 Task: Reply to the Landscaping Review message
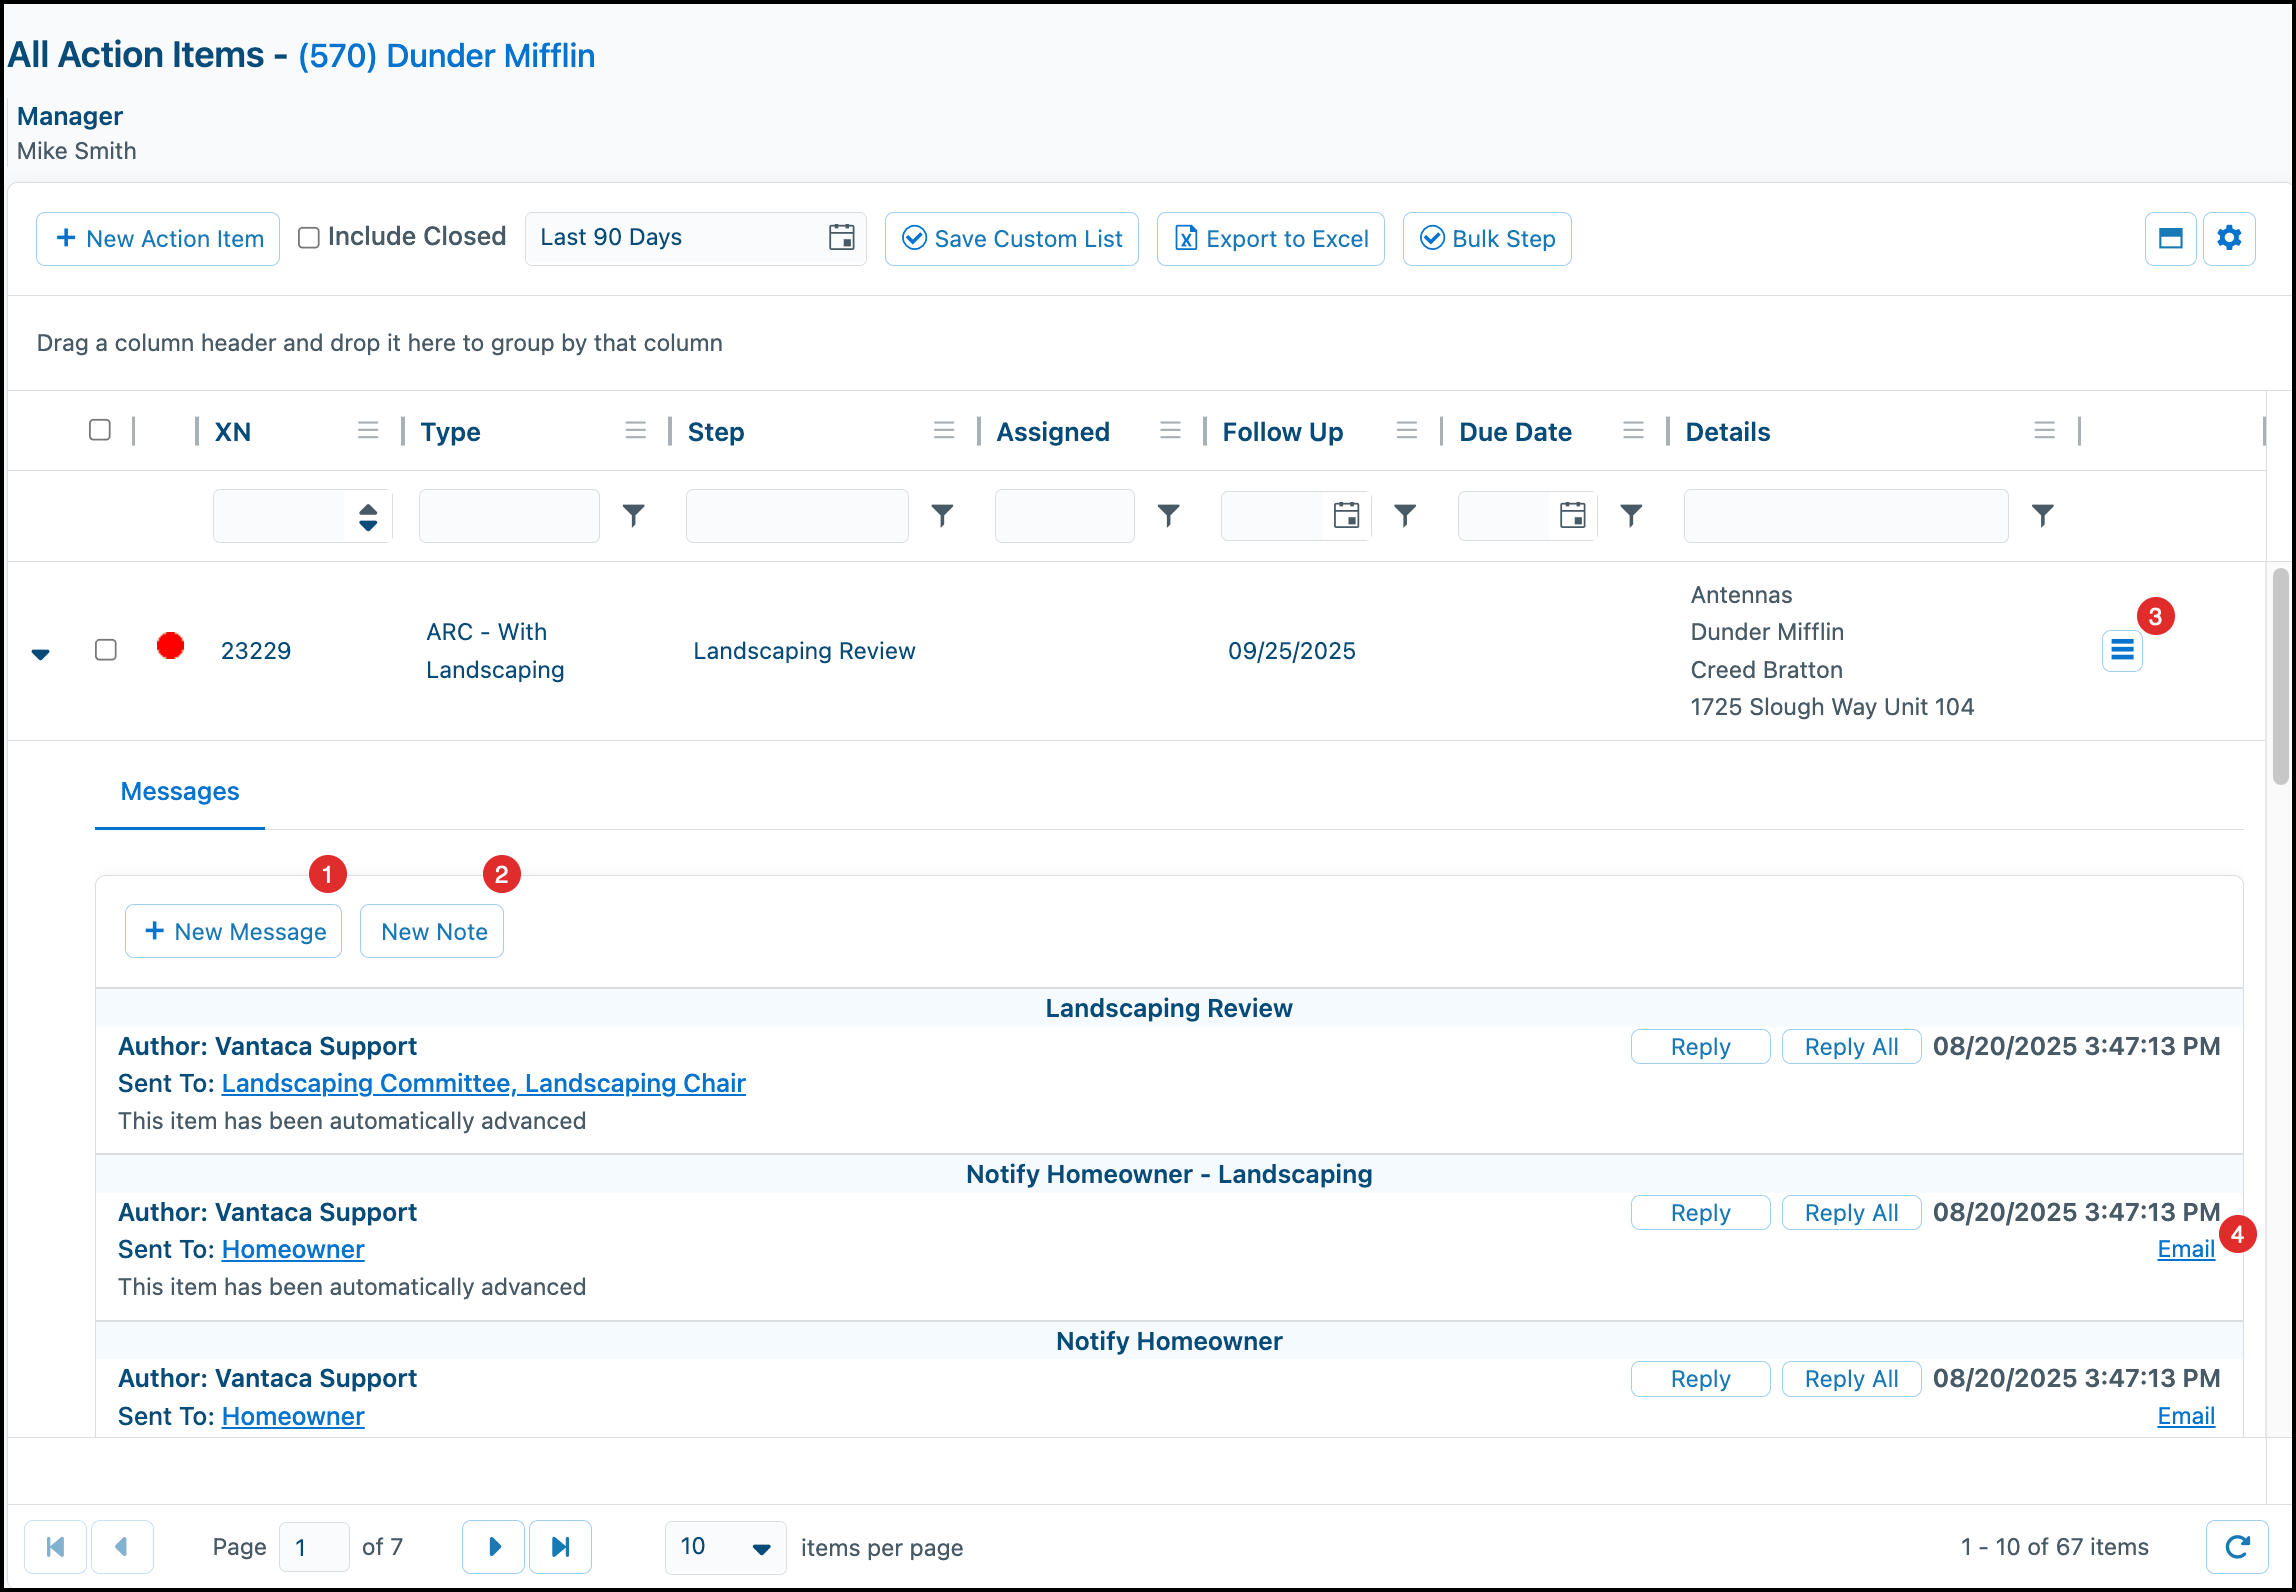[1700, 1047]
